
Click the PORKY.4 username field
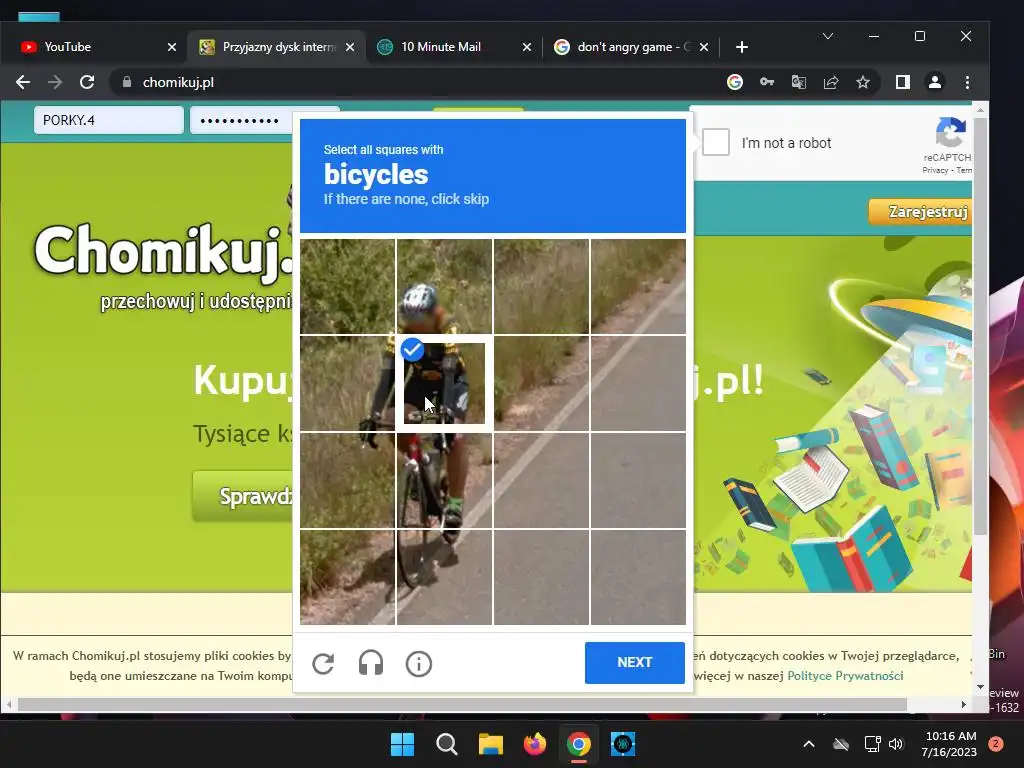point(108,120)
